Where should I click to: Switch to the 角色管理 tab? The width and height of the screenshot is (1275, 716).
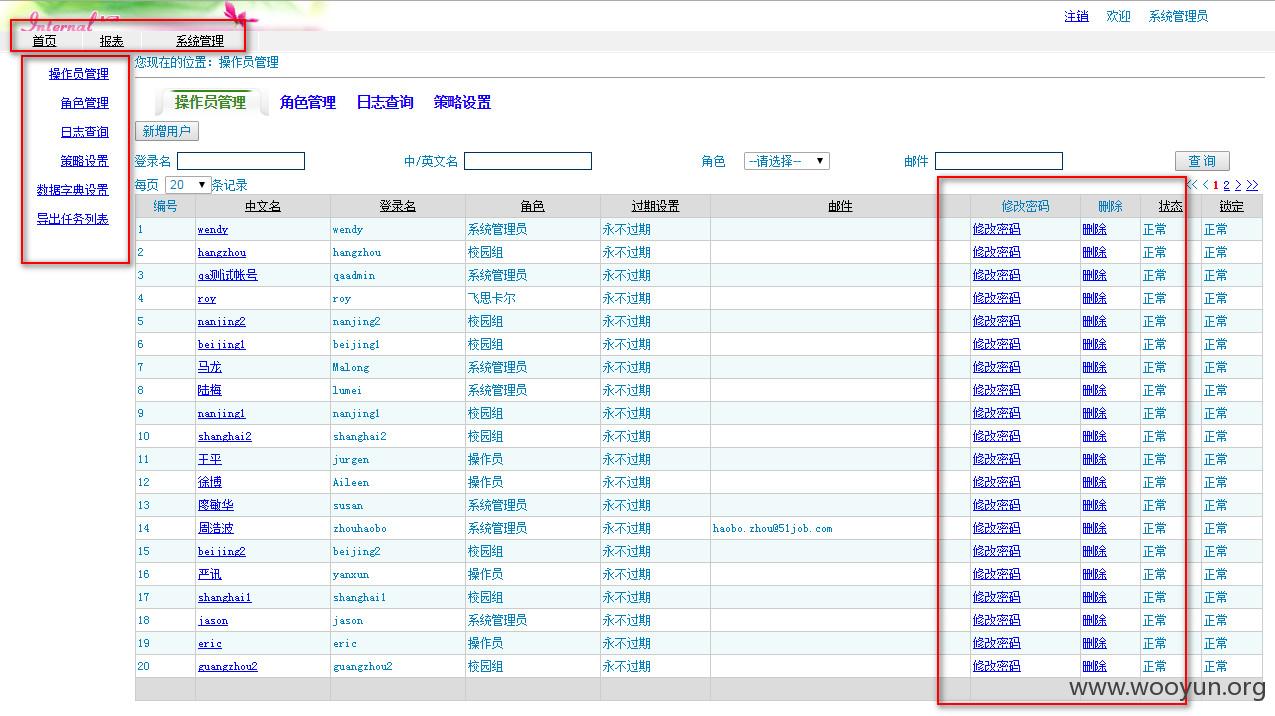pyautogui.click(x=308, y=102)
